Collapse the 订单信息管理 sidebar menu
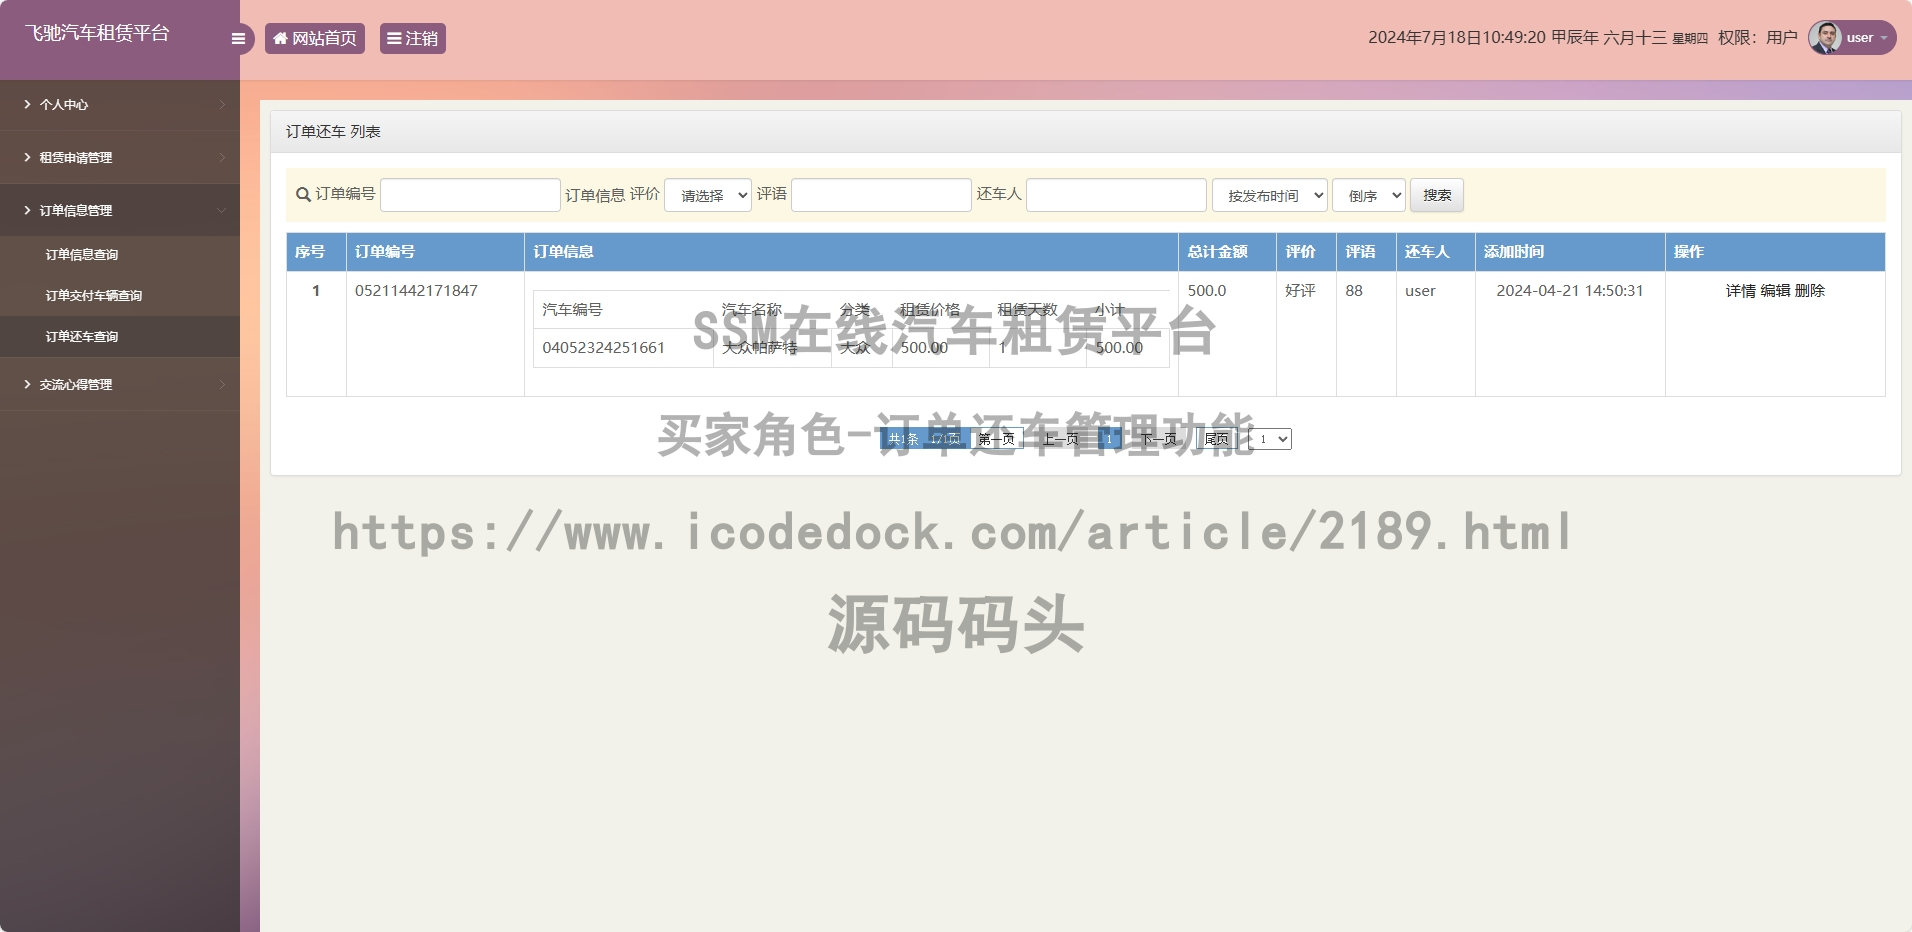The height and width of the screenshot is (932, 1912). (120, 210)
